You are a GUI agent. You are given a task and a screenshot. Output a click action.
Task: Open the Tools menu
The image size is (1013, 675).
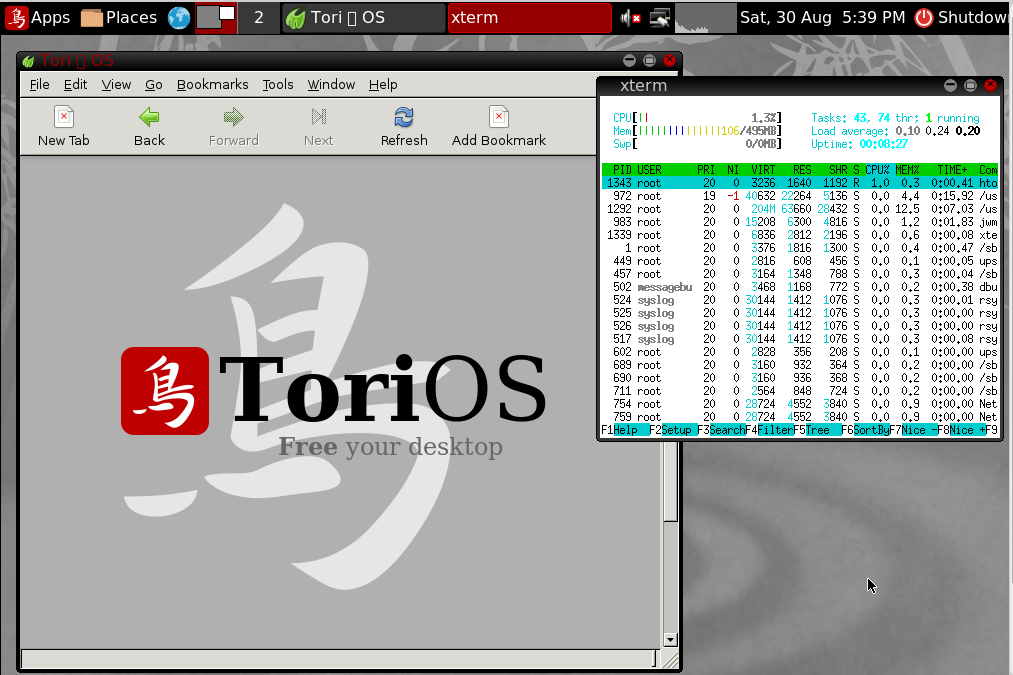(x=278, y=85)
